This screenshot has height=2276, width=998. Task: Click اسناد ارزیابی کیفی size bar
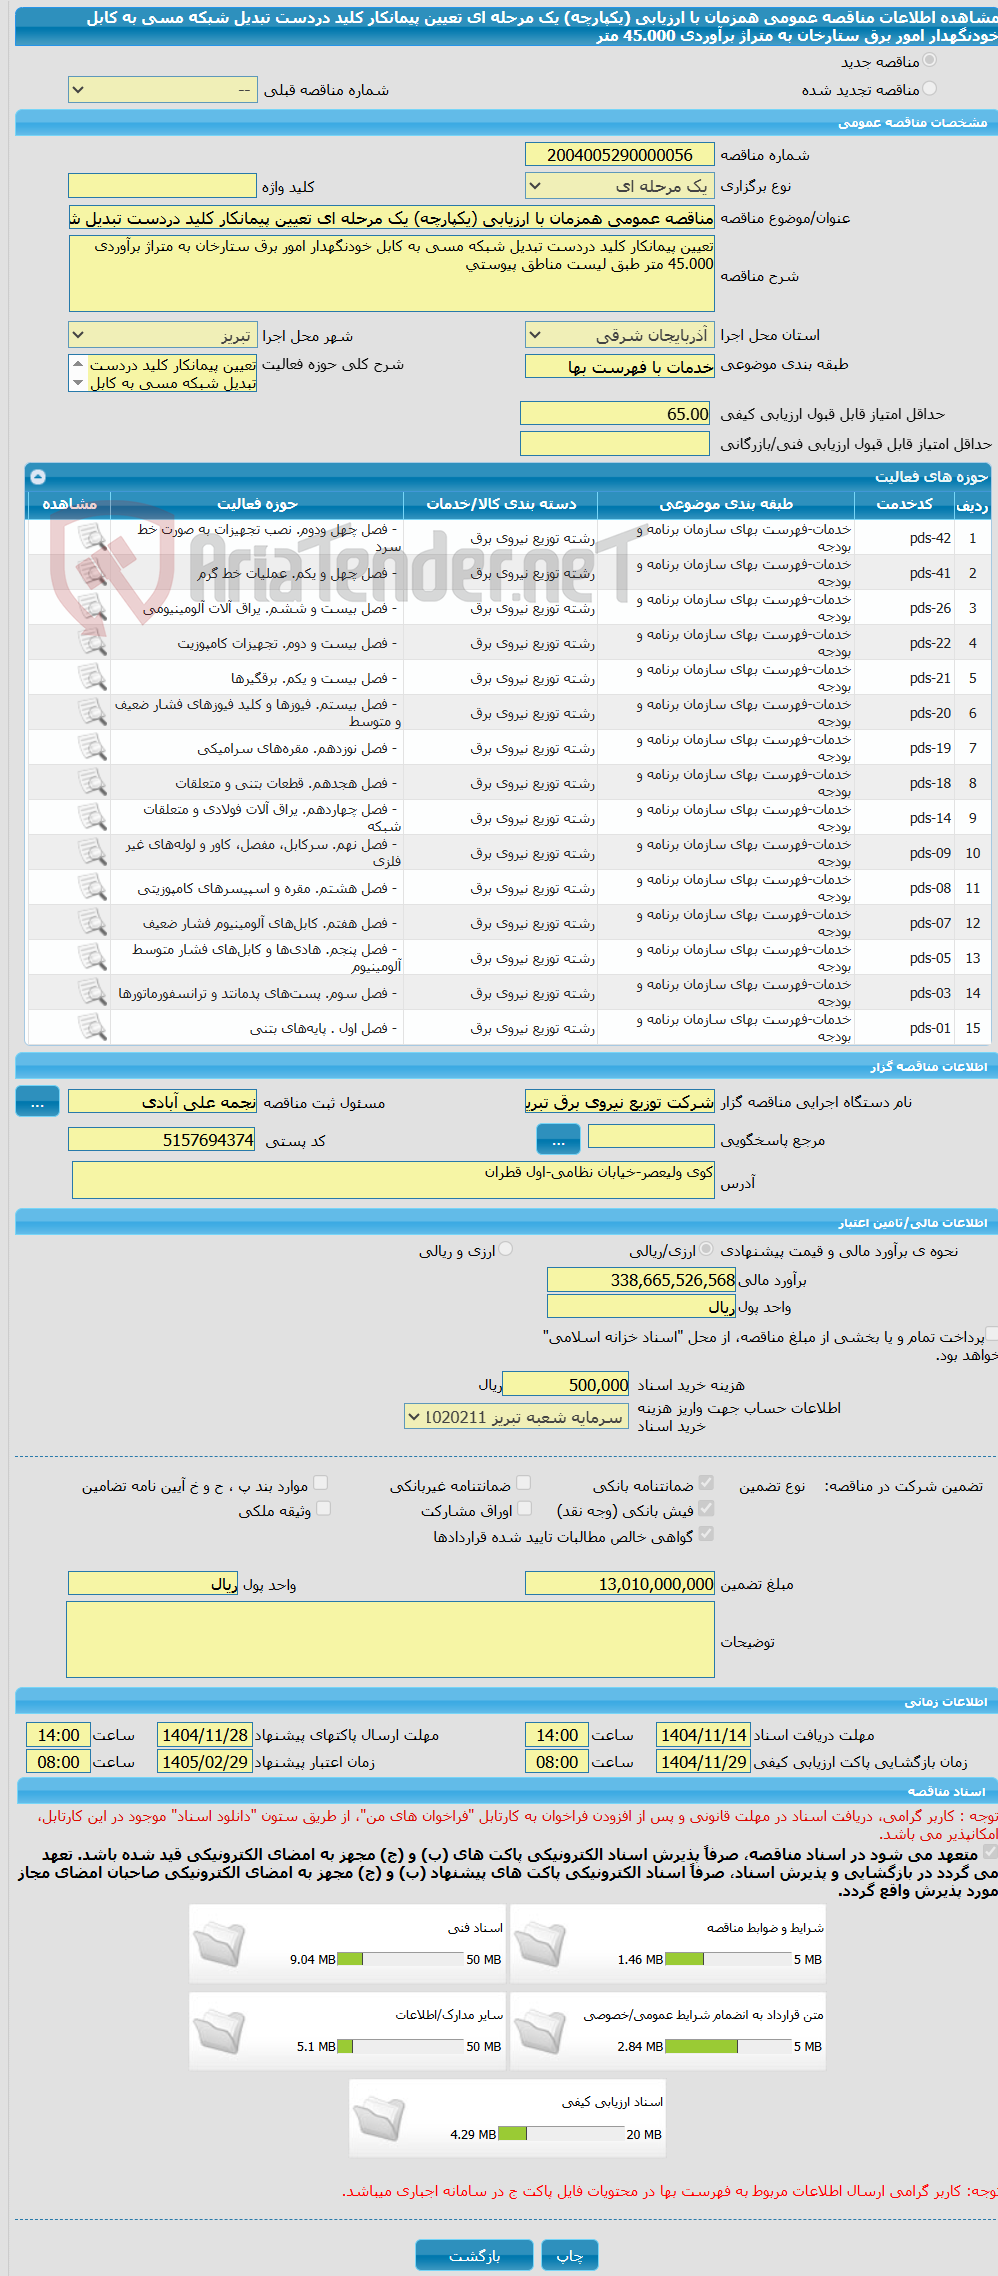562,2133
